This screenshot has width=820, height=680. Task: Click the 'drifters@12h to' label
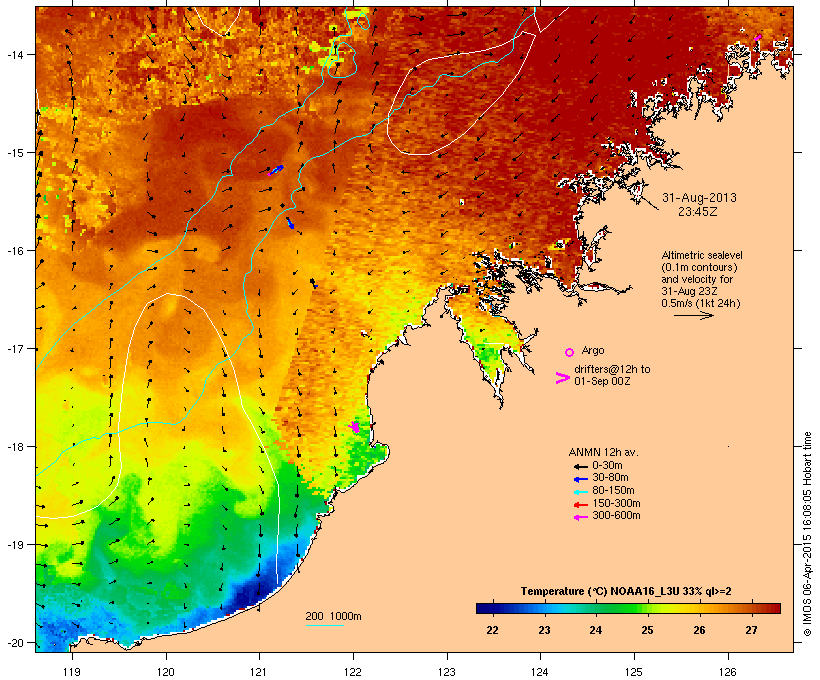click(x=612, y=369)
